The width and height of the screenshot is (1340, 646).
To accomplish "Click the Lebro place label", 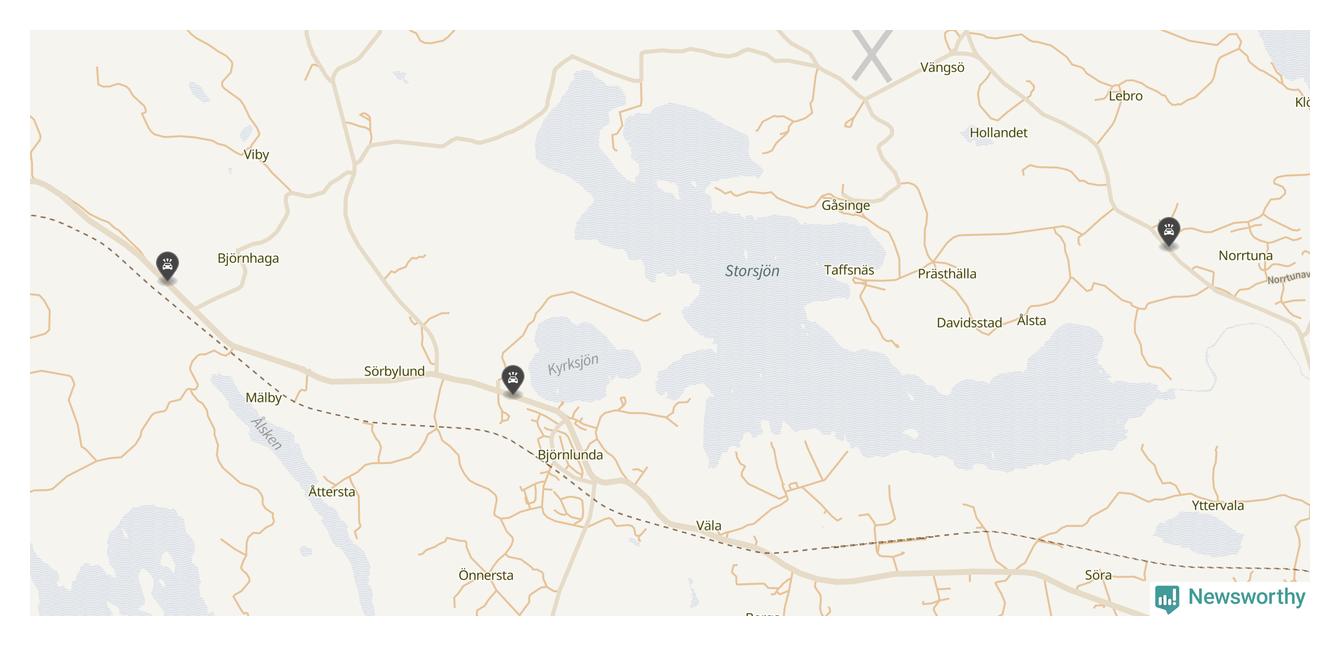I will pyautogui.click(x=1126, y=96).
